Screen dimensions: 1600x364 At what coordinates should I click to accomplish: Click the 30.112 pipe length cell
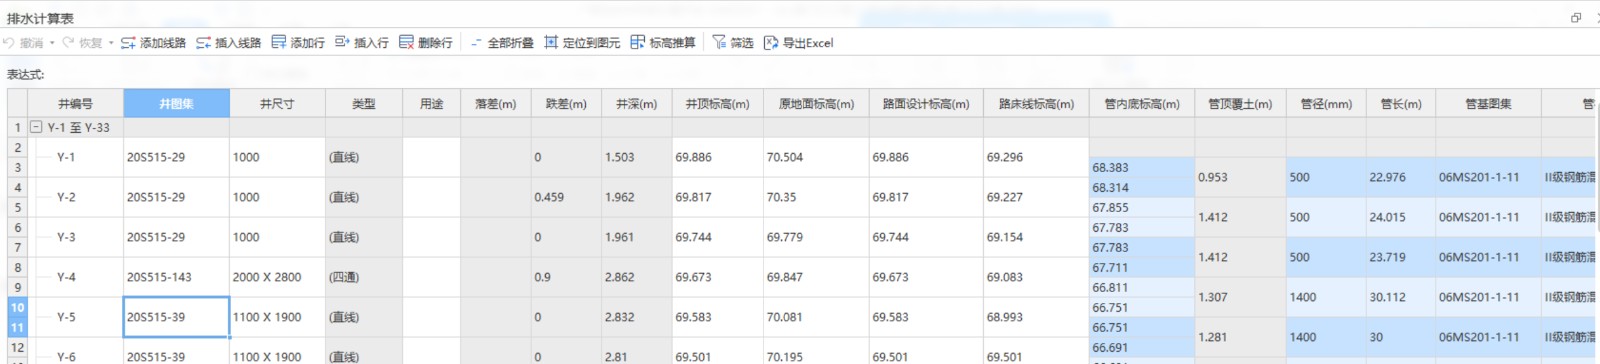pyautogui.click(x=1401, y=297)
